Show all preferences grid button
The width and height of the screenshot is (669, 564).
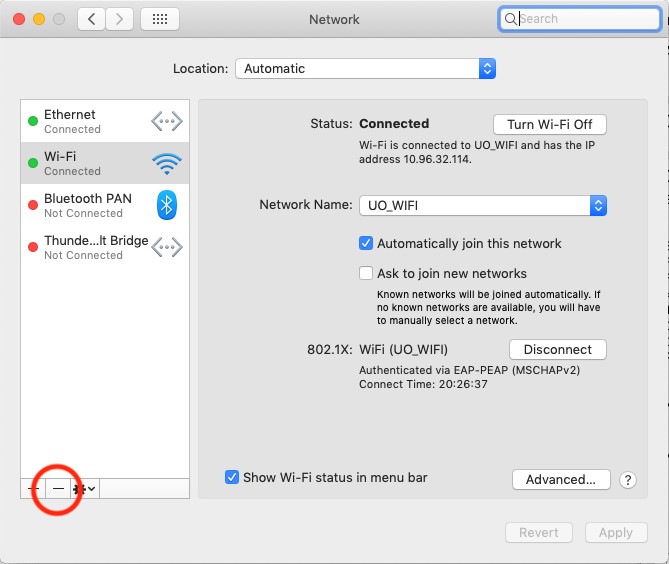[x=160, y=19]
